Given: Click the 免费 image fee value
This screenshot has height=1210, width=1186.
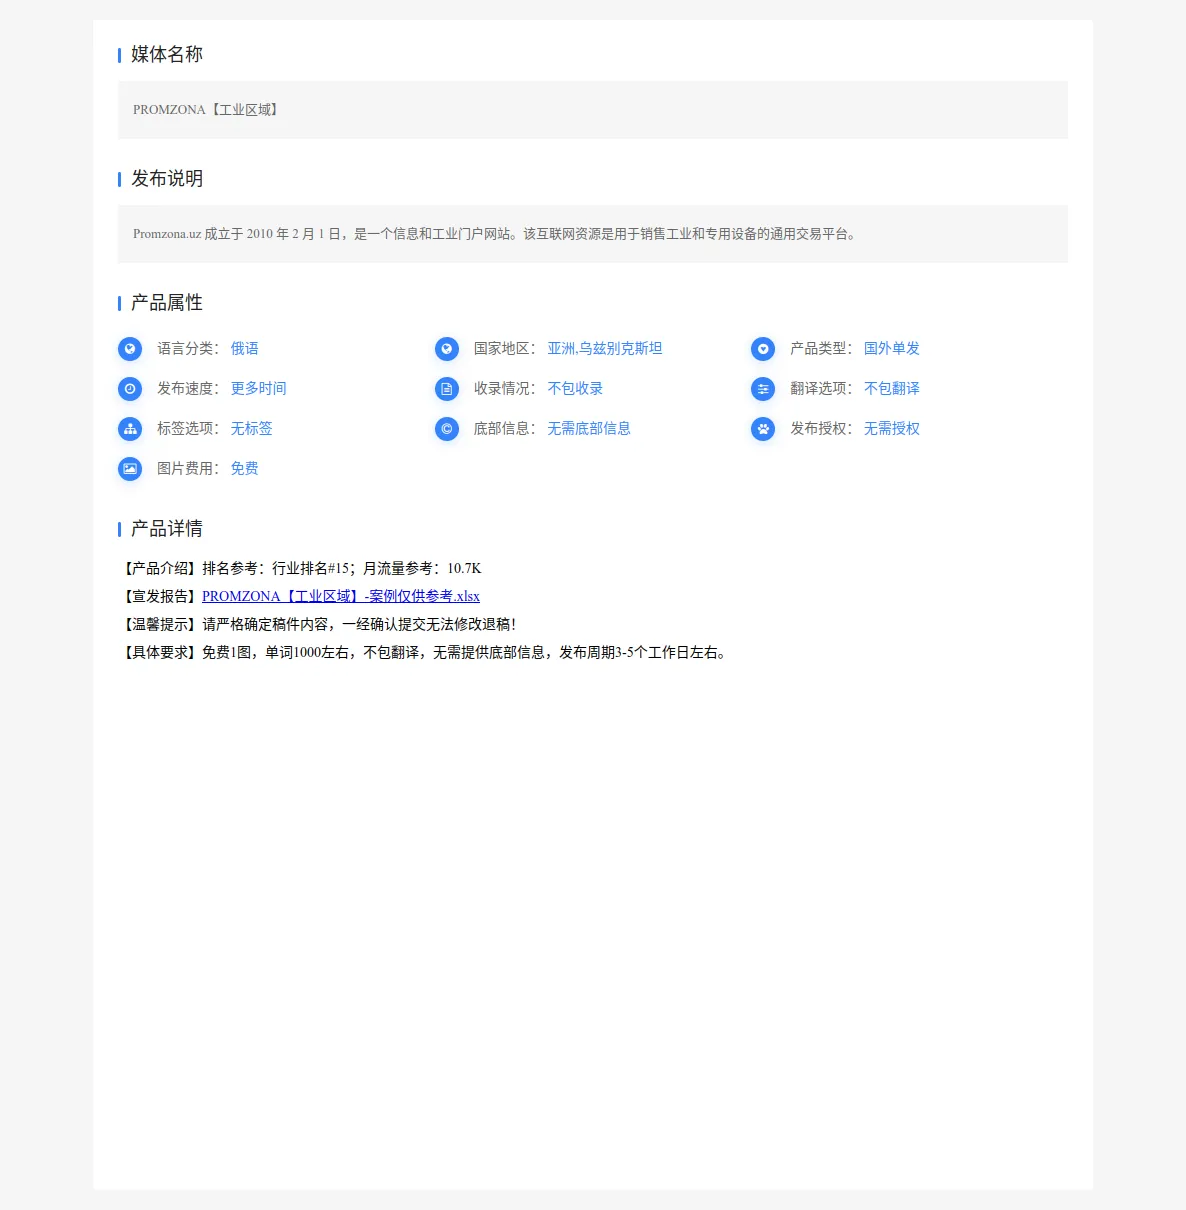Looking at the screenshot, I should [x=245, y=469].
